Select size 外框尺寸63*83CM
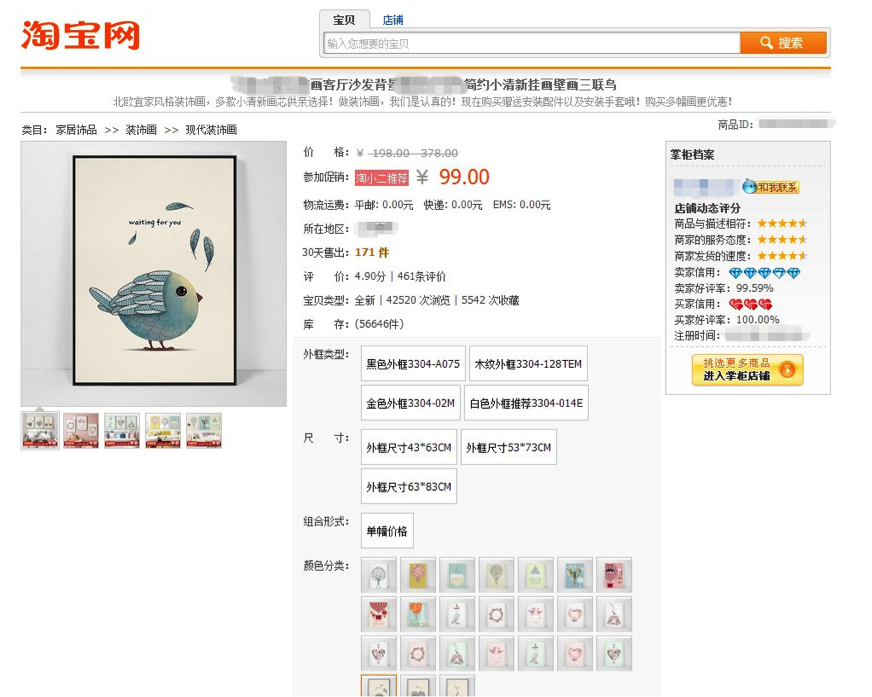The width and height of the screenshot is (872, 697). (409, 487)
